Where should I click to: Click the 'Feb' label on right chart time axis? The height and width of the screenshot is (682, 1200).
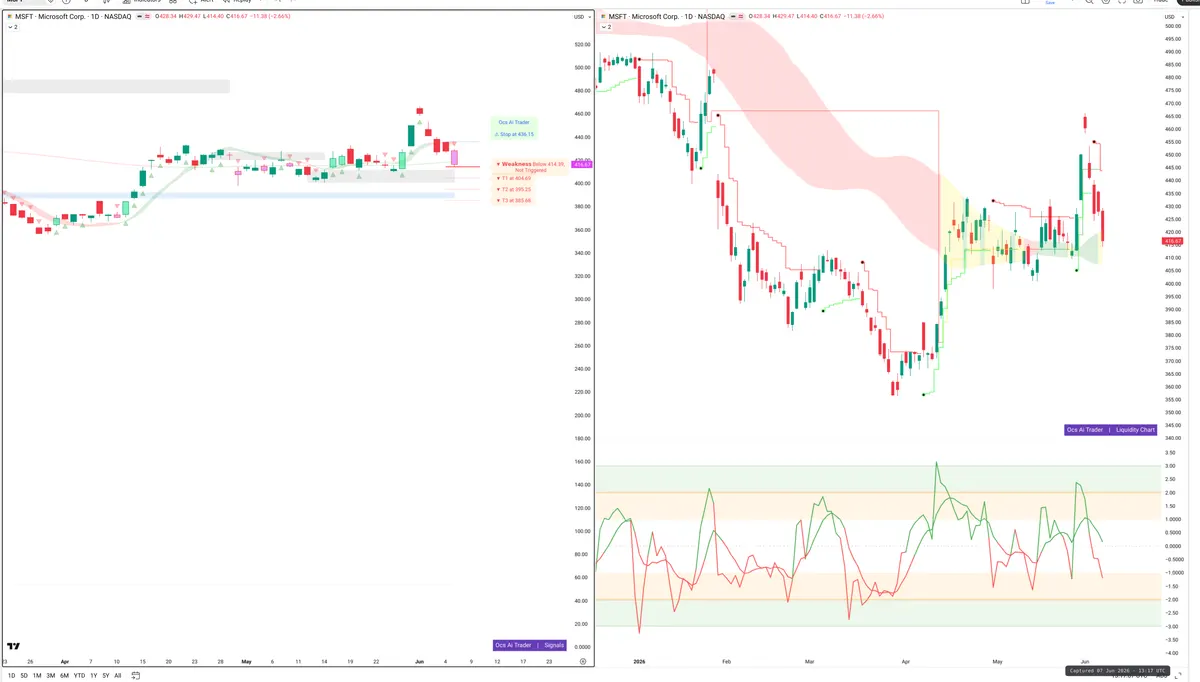point(726,661)
